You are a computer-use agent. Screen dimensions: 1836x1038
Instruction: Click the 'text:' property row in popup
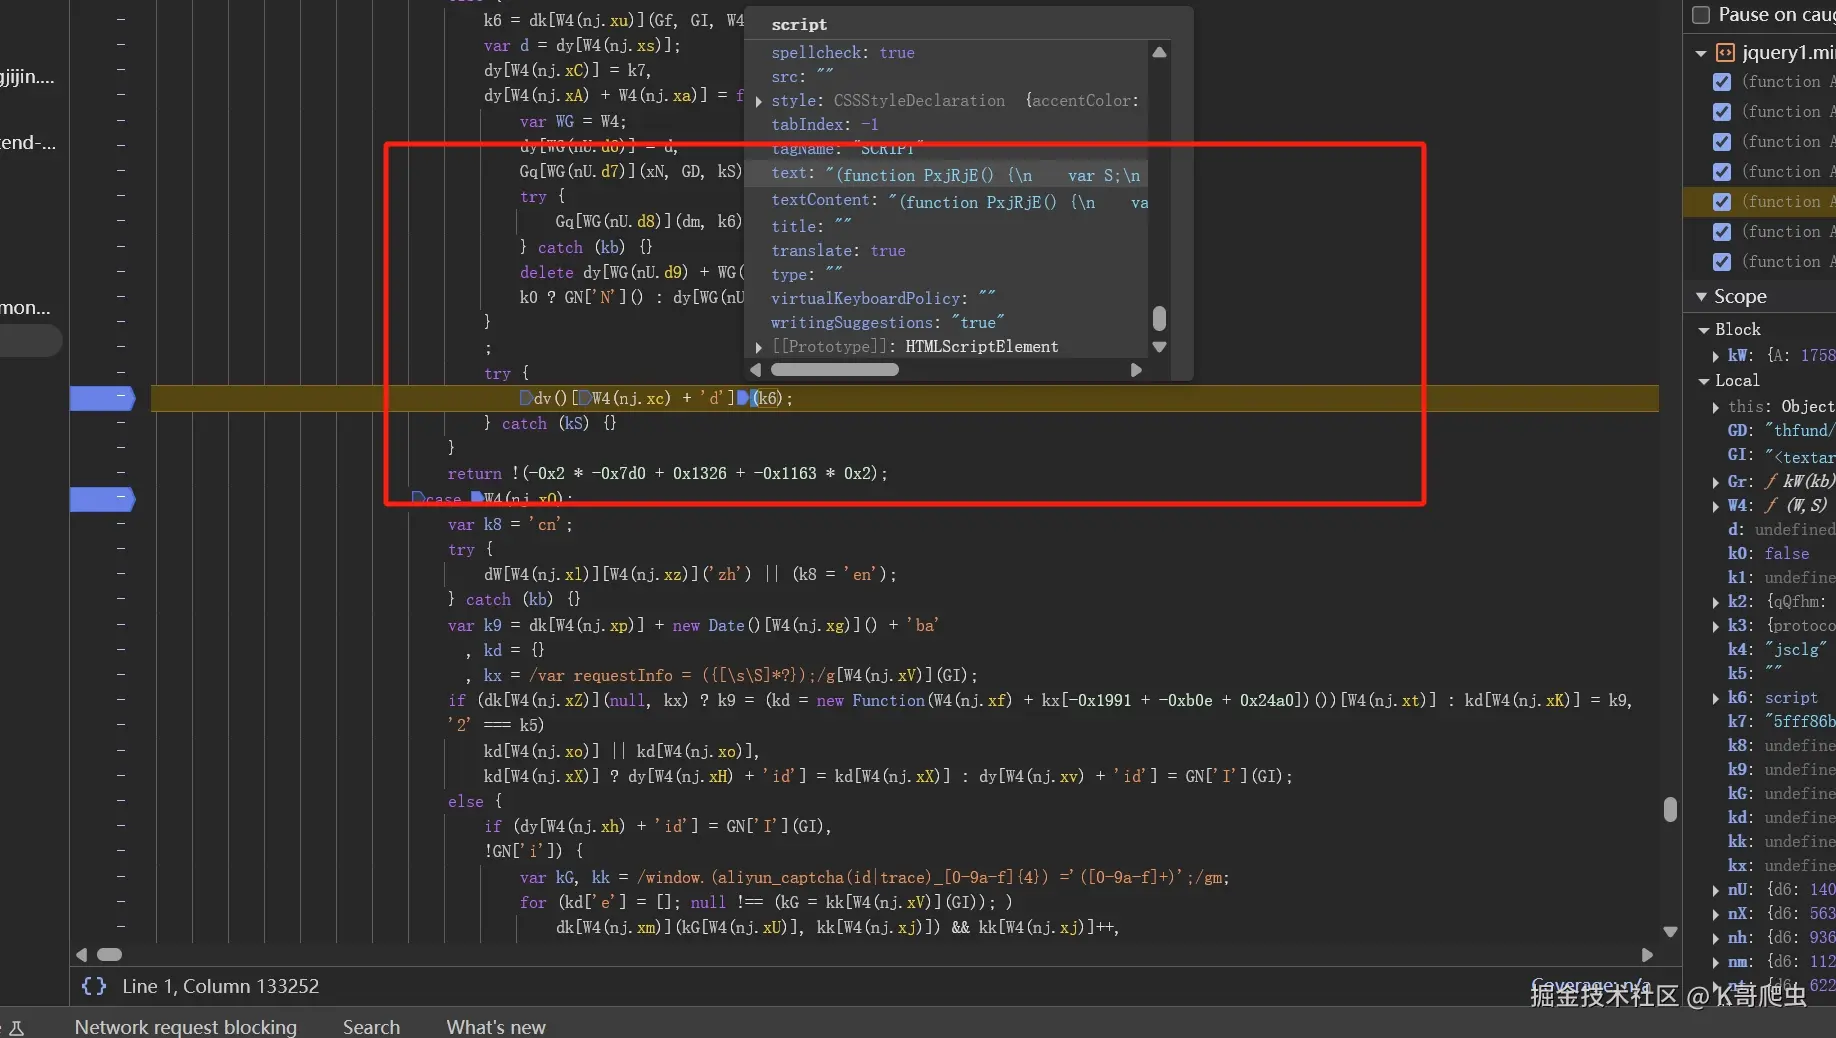coord(947,175)
